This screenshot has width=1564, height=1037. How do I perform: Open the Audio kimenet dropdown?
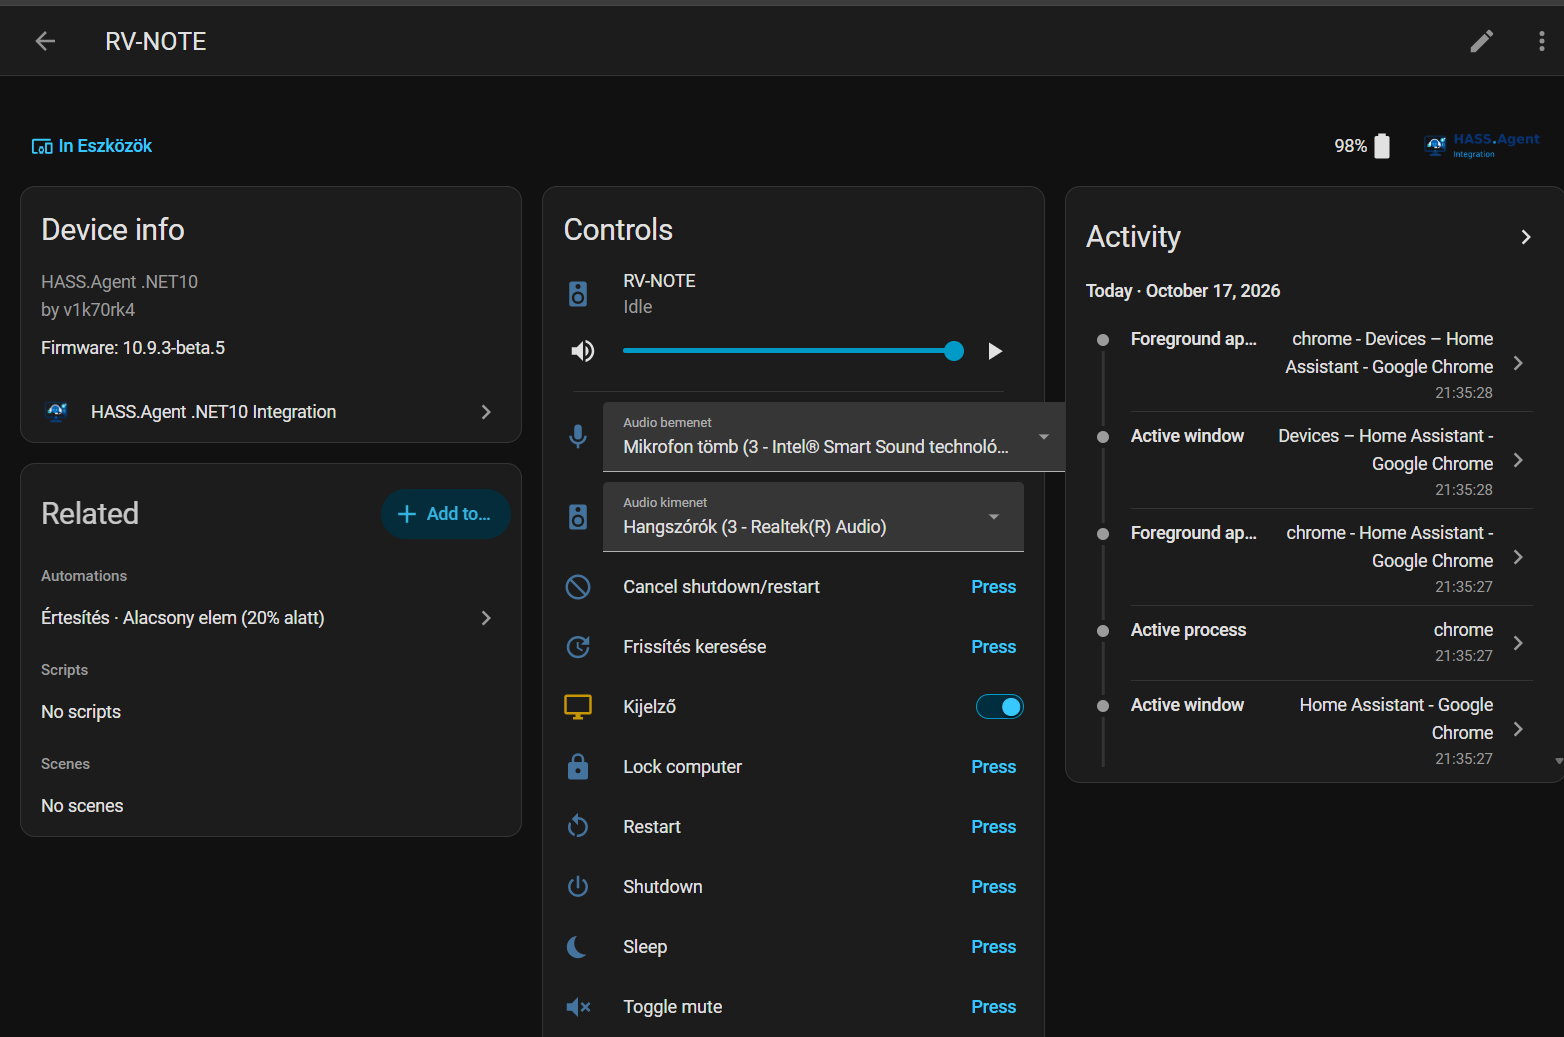click(x=813, y=517)
